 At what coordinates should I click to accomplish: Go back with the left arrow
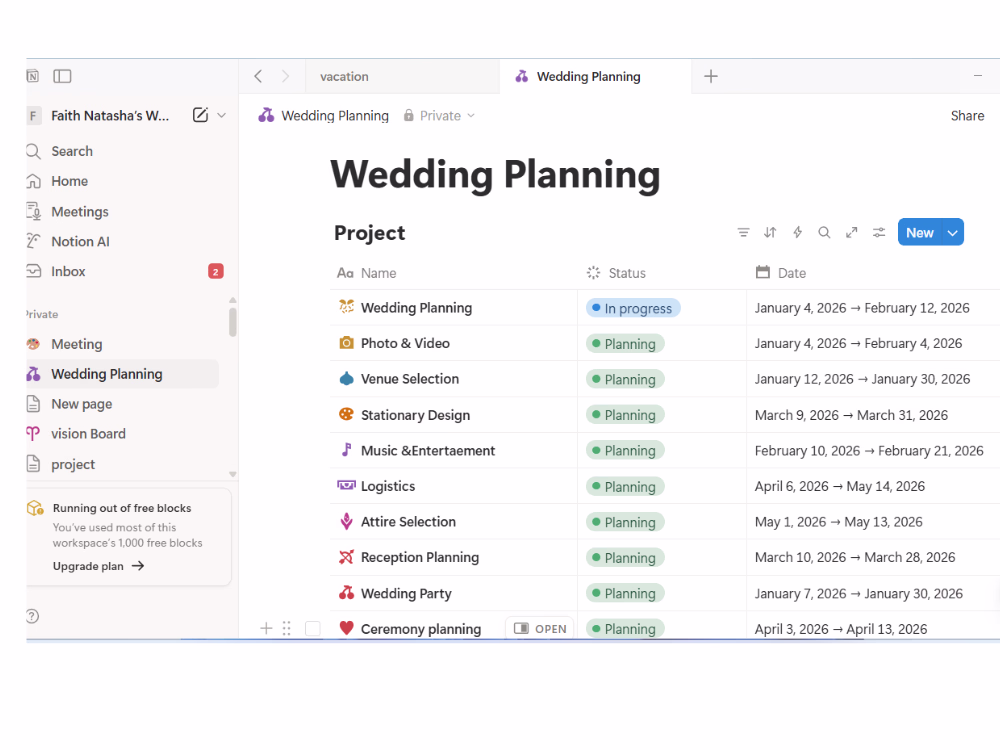(258, 77)
